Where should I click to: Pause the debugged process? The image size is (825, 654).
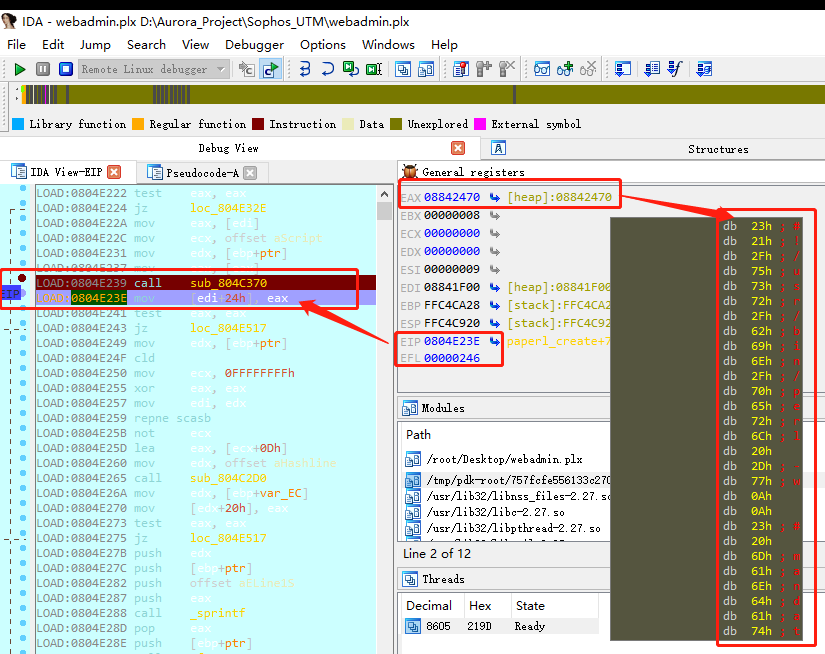(x=43, y=69)
